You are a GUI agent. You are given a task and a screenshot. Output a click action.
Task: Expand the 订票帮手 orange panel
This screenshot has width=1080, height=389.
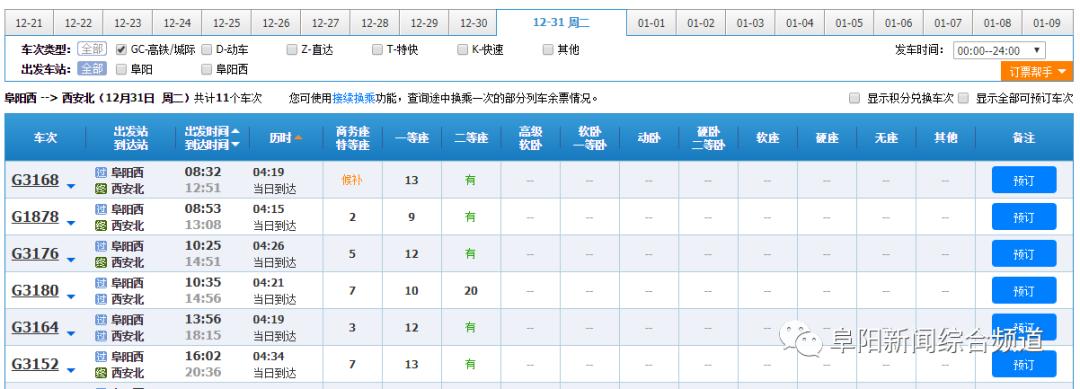1037,72
